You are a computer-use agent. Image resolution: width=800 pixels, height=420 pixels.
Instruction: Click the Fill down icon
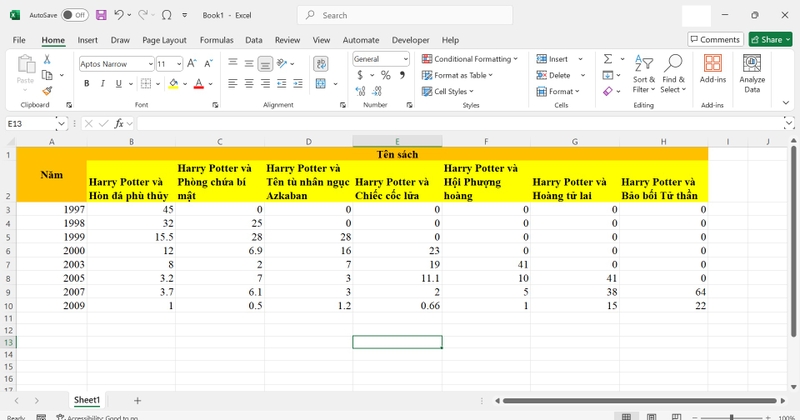[x=608, y=76]
